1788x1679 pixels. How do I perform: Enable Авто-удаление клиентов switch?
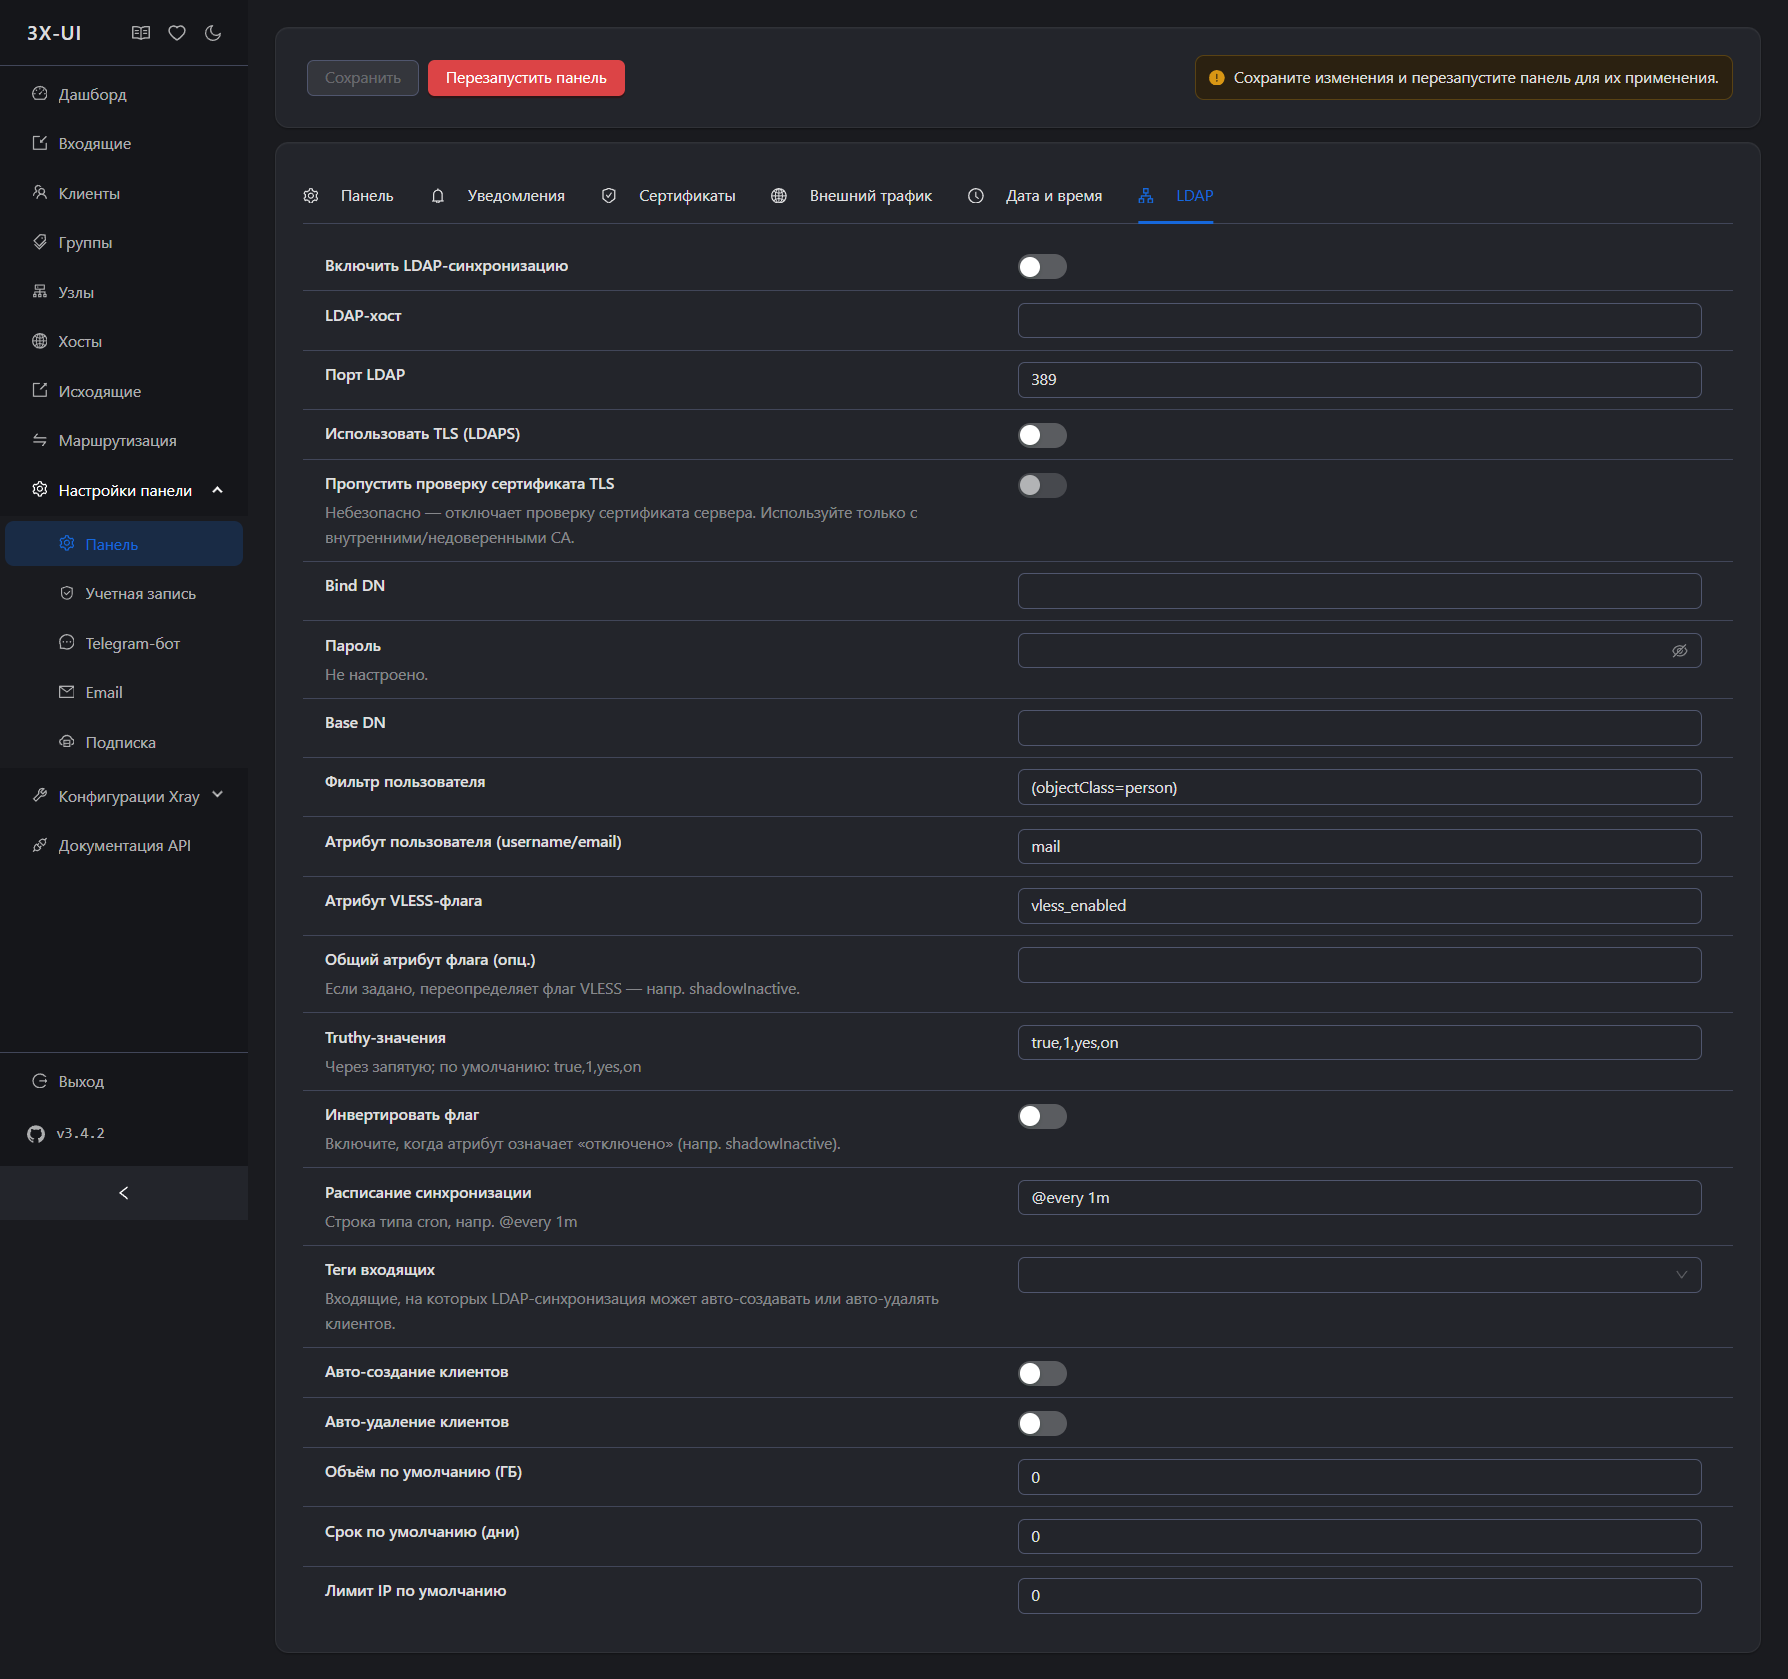click(1042, 1423)
